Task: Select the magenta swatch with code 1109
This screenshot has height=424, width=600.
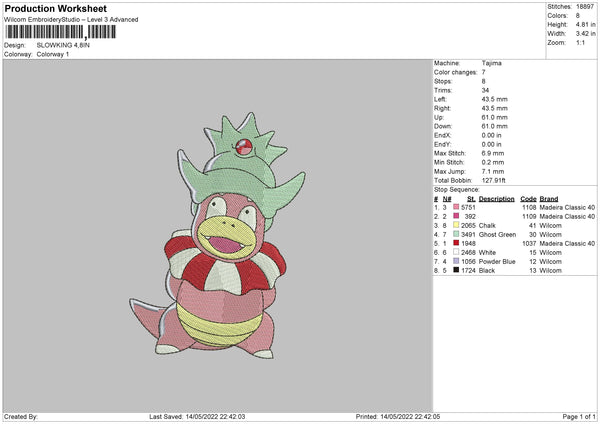Action: tap(456, 217)
